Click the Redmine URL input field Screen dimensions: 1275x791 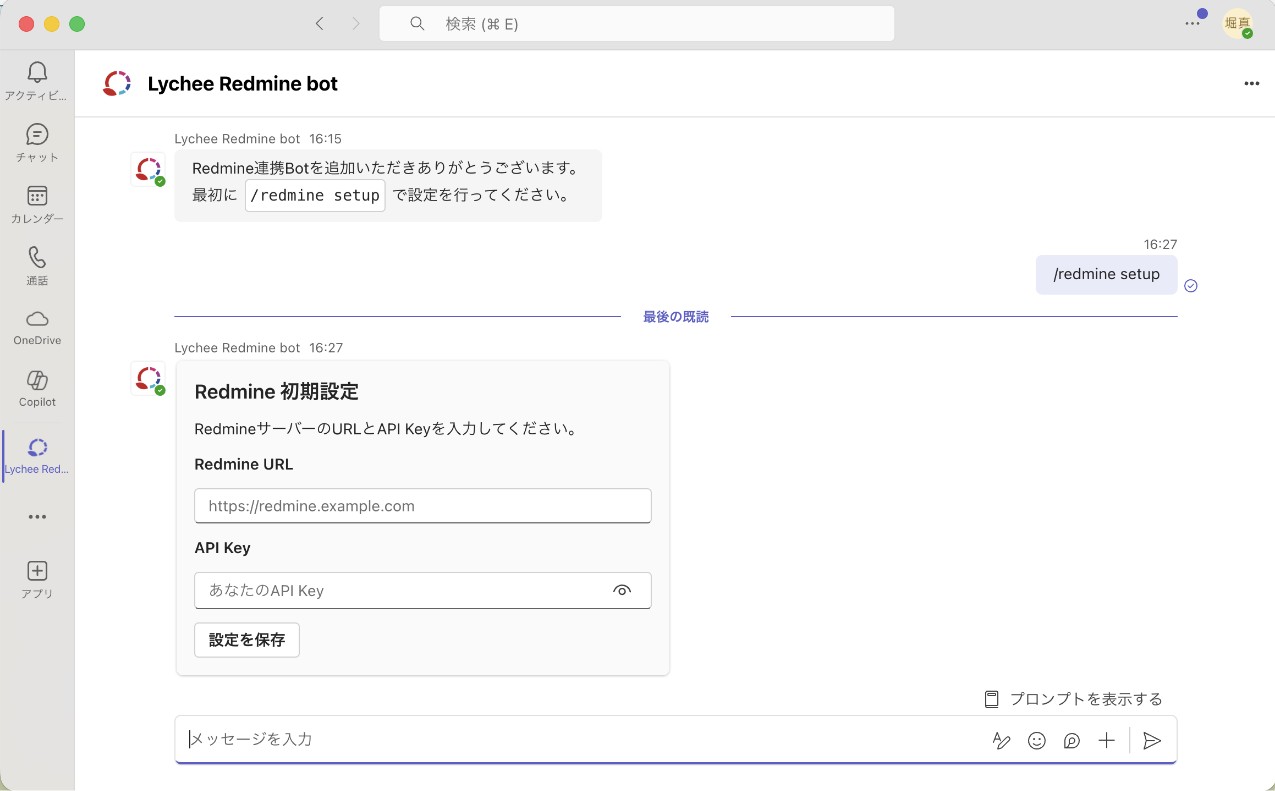coord(422,505)
